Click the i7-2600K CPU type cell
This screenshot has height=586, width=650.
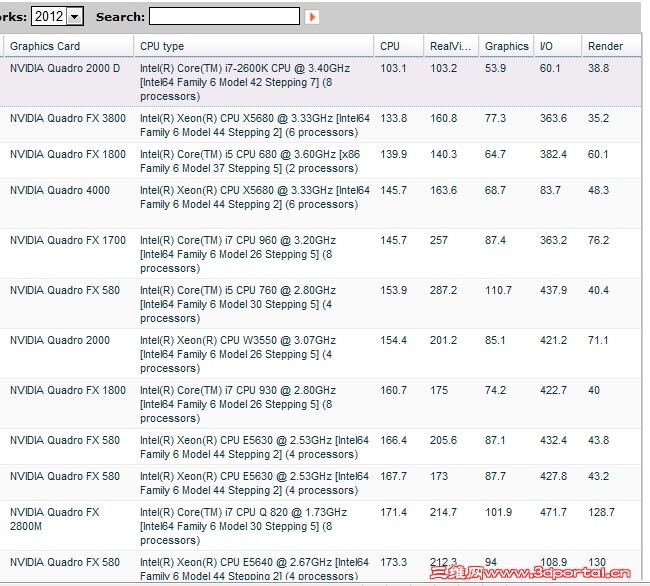click(245, 82)
